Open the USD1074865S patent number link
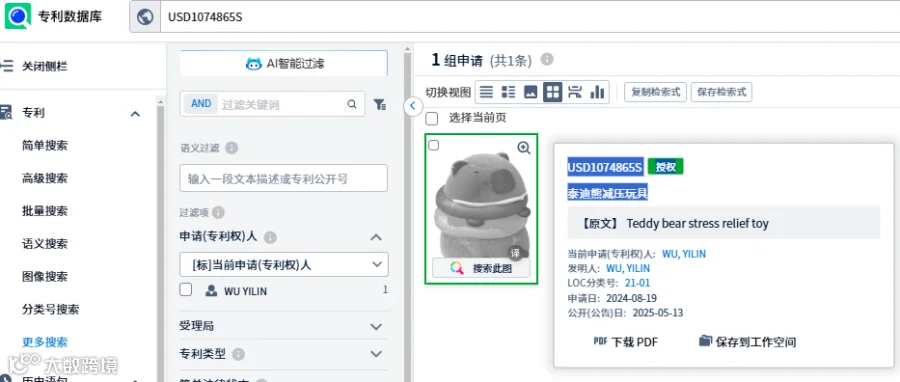This screenshot has width=900, height=382. coord(605,167)
